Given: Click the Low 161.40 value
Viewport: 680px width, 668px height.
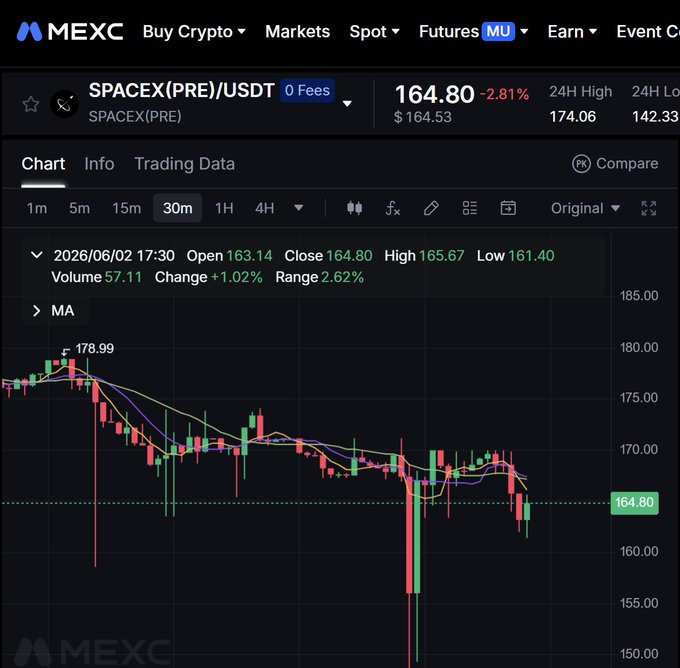Looking at the screenshot, I should pos(531,255).
